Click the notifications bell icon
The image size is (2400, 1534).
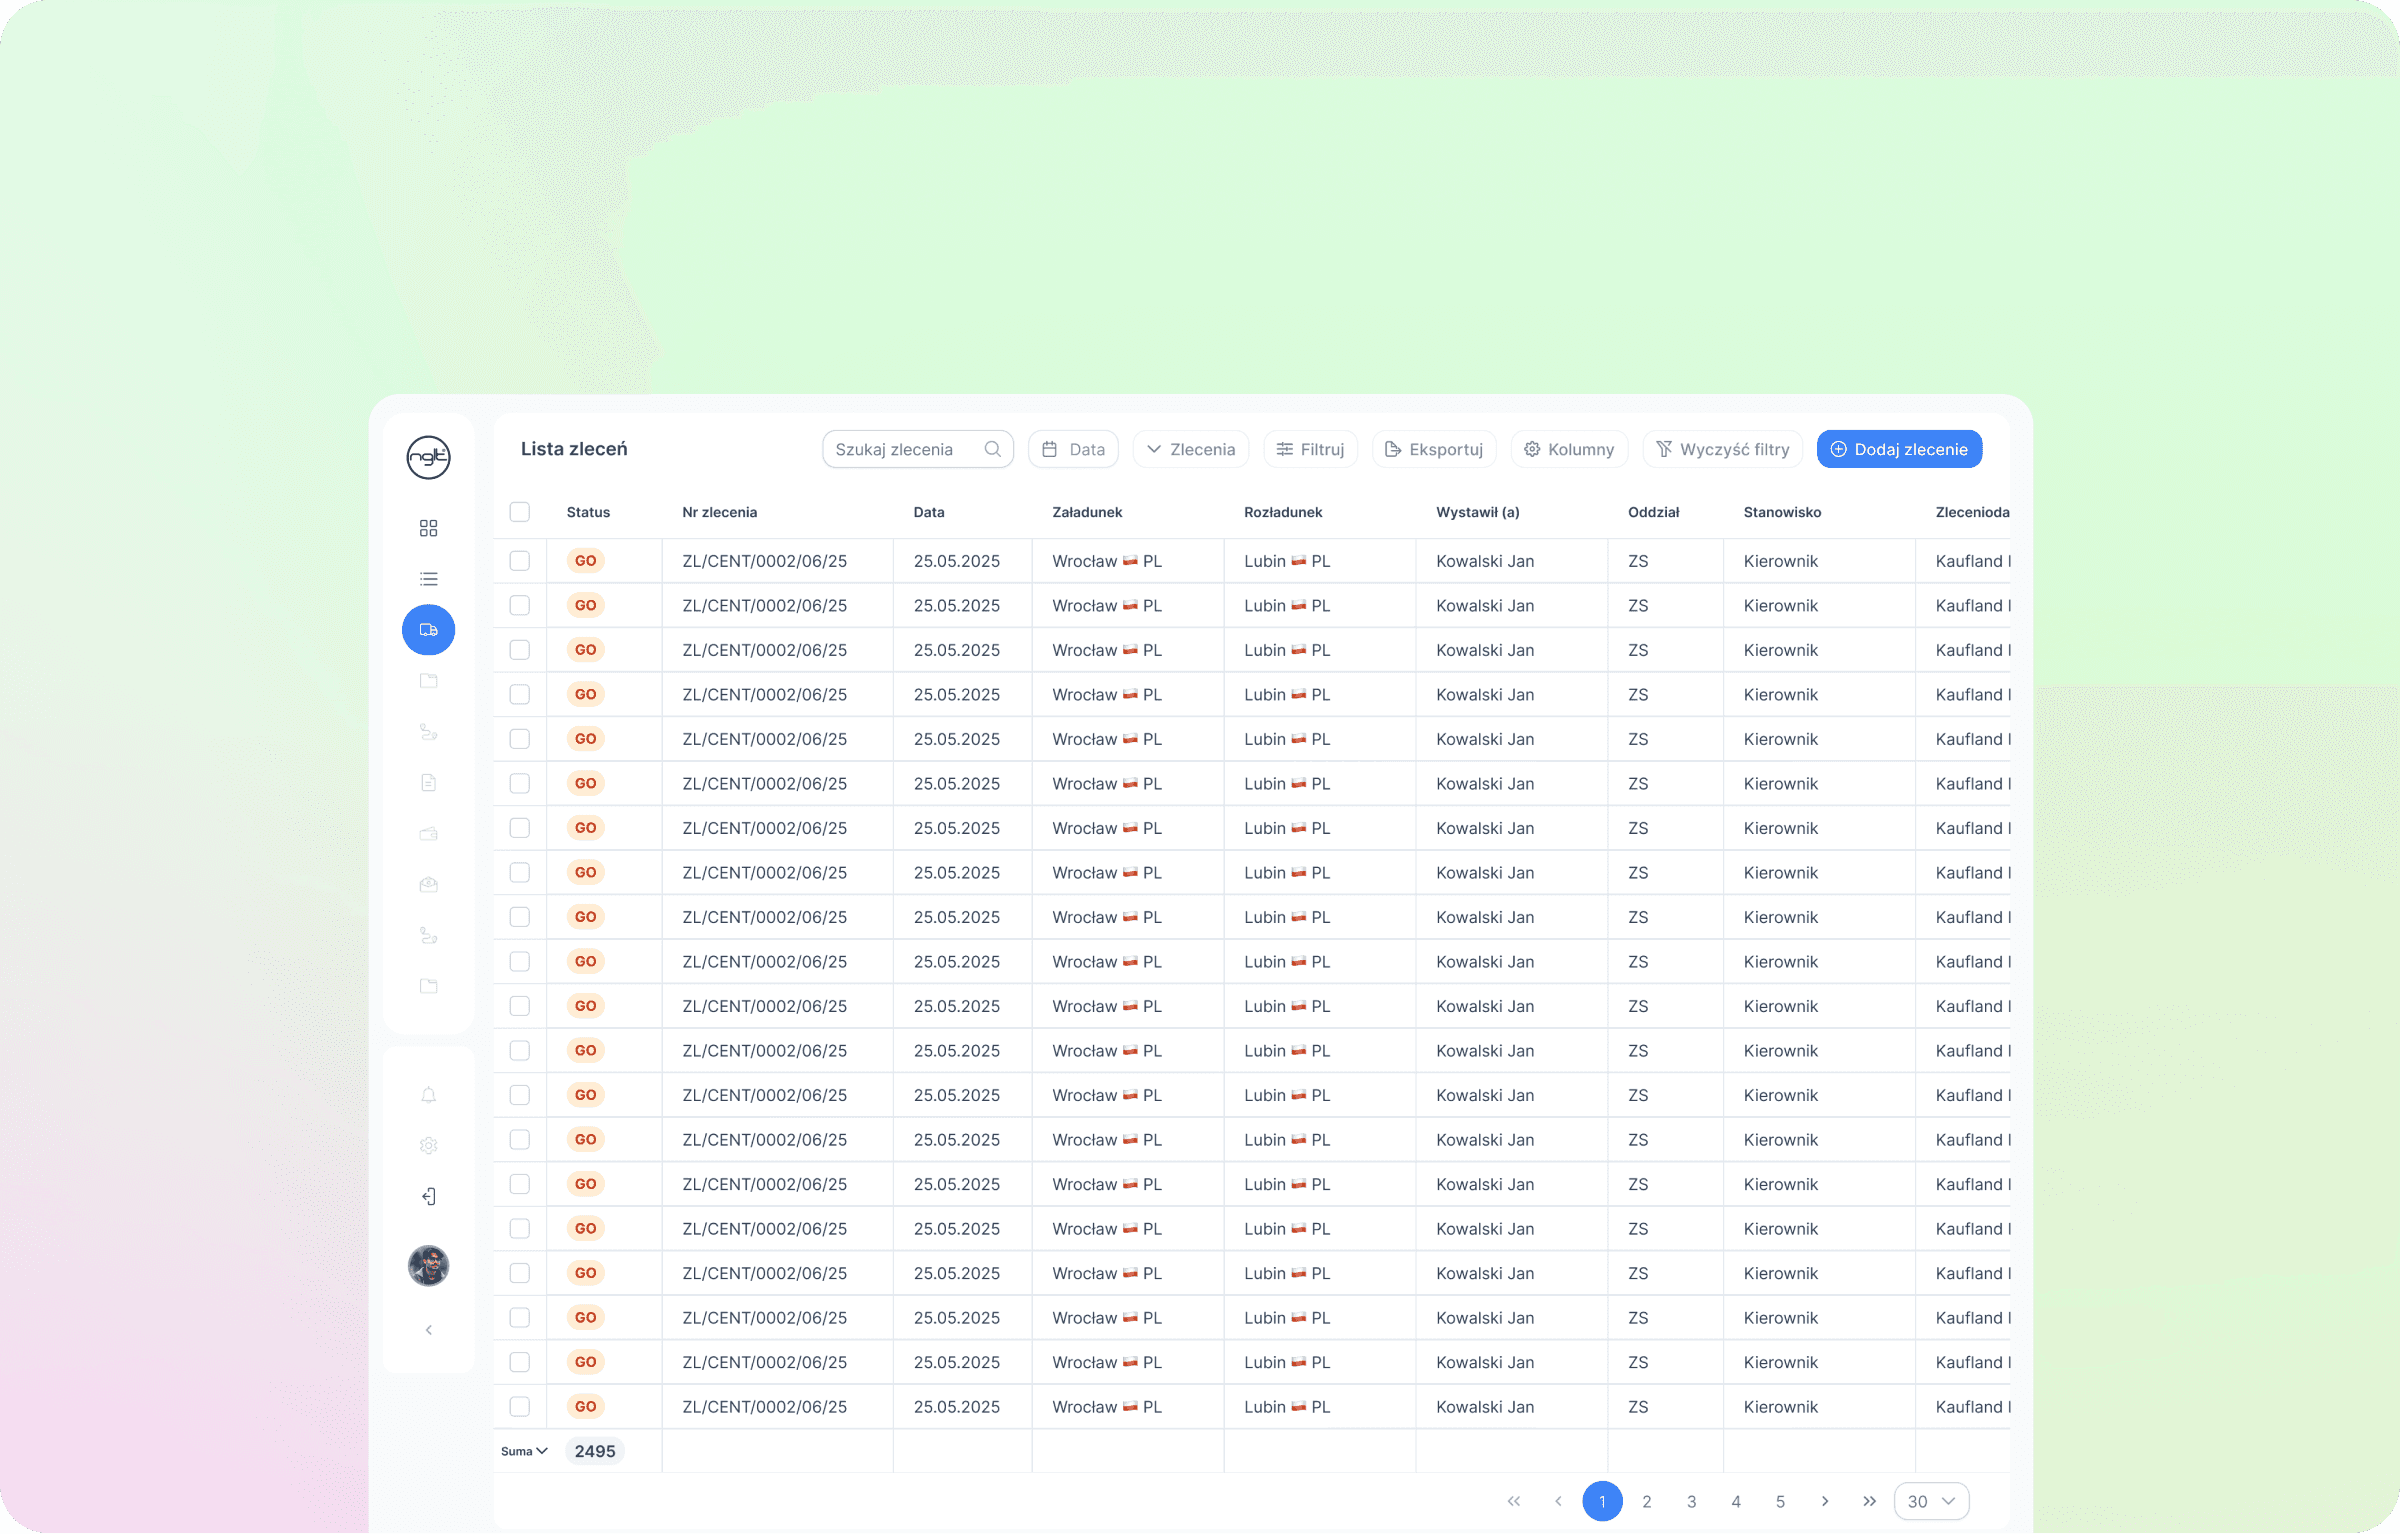tap(428, 1095)
